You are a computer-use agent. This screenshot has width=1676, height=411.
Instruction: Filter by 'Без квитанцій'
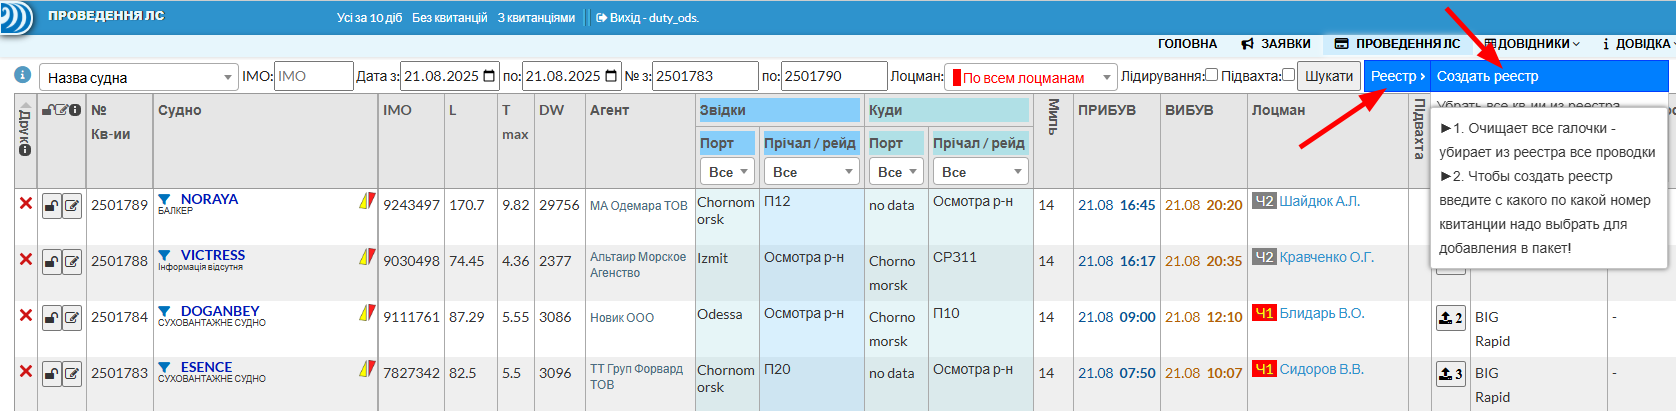coord(450,18)
